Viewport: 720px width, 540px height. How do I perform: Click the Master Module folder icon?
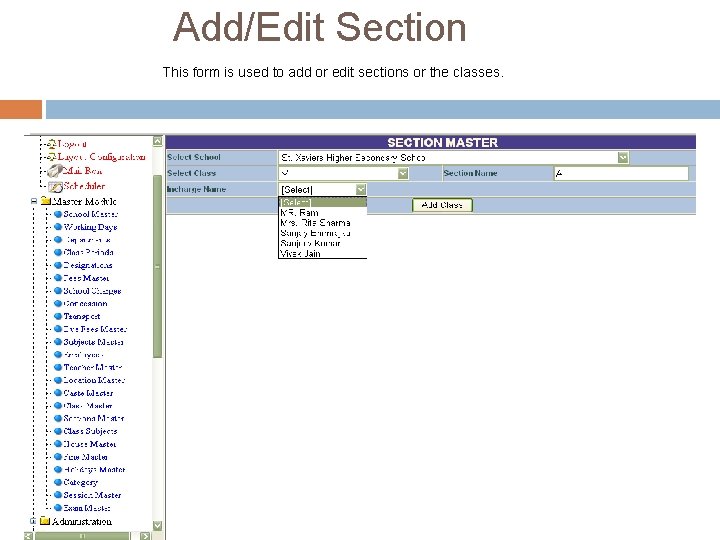(x=45, y=201)
